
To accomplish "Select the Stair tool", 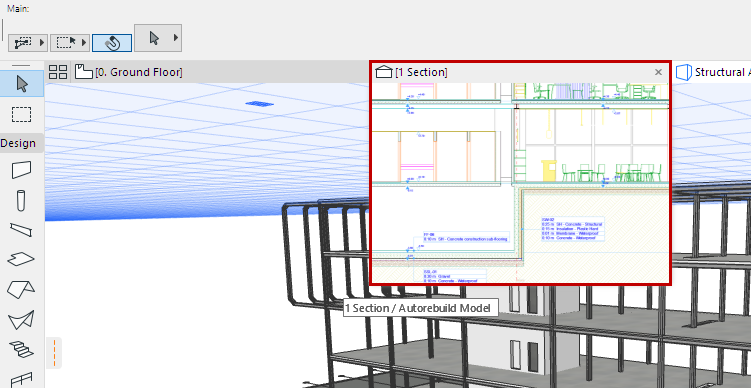I will (22, 349).
